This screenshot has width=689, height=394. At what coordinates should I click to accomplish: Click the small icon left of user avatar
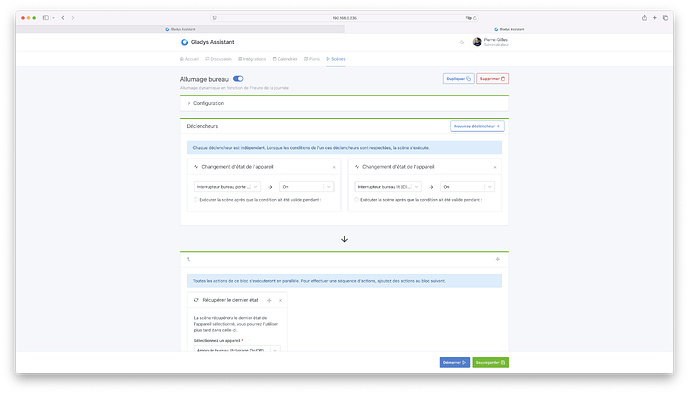tap(462, 42)
